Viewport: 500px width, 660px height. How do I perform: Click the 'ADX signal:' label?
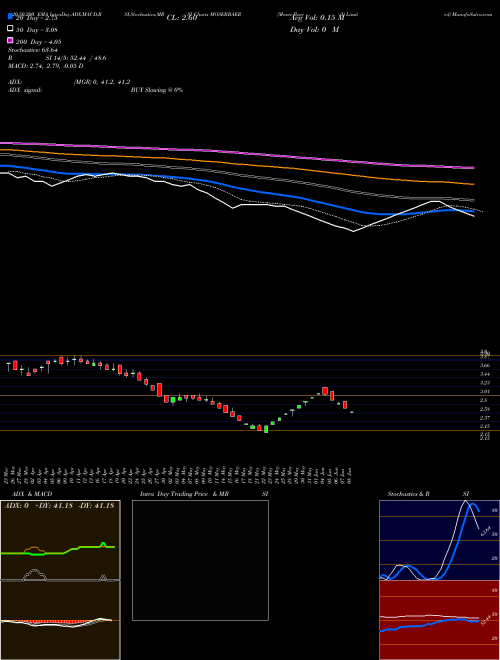click(x=25, y=90)
